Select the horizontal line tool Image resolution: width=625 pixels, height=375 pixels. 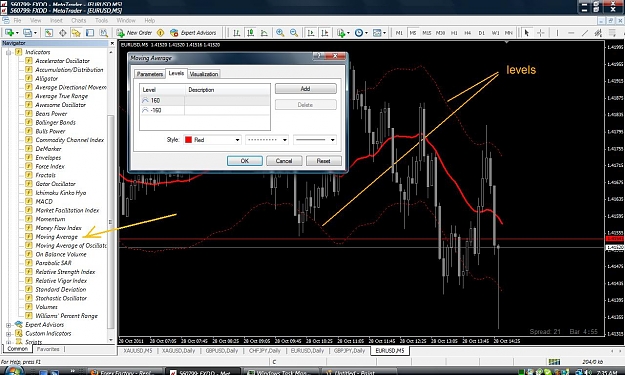pyautogui.click(x=571, y=33)
